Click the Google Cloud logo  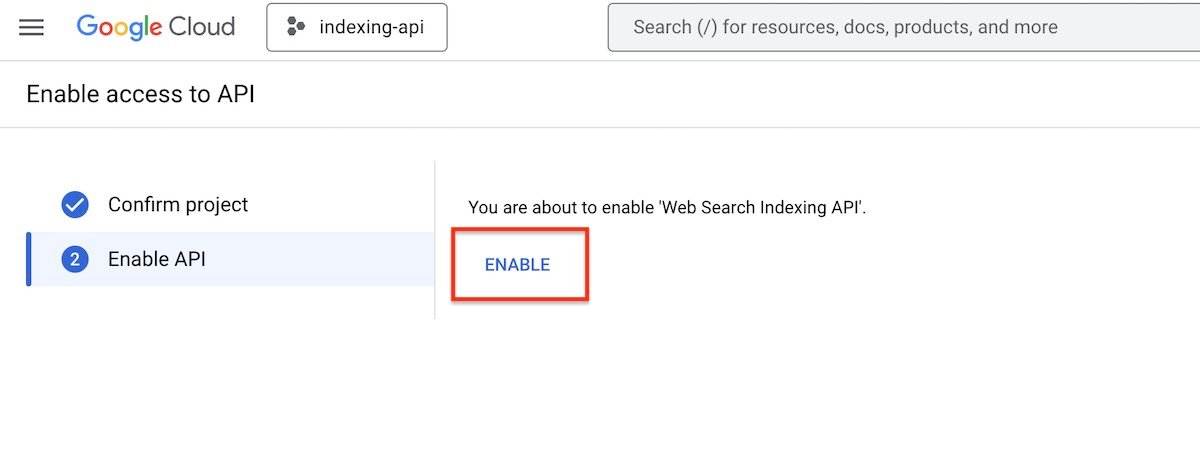156,27
